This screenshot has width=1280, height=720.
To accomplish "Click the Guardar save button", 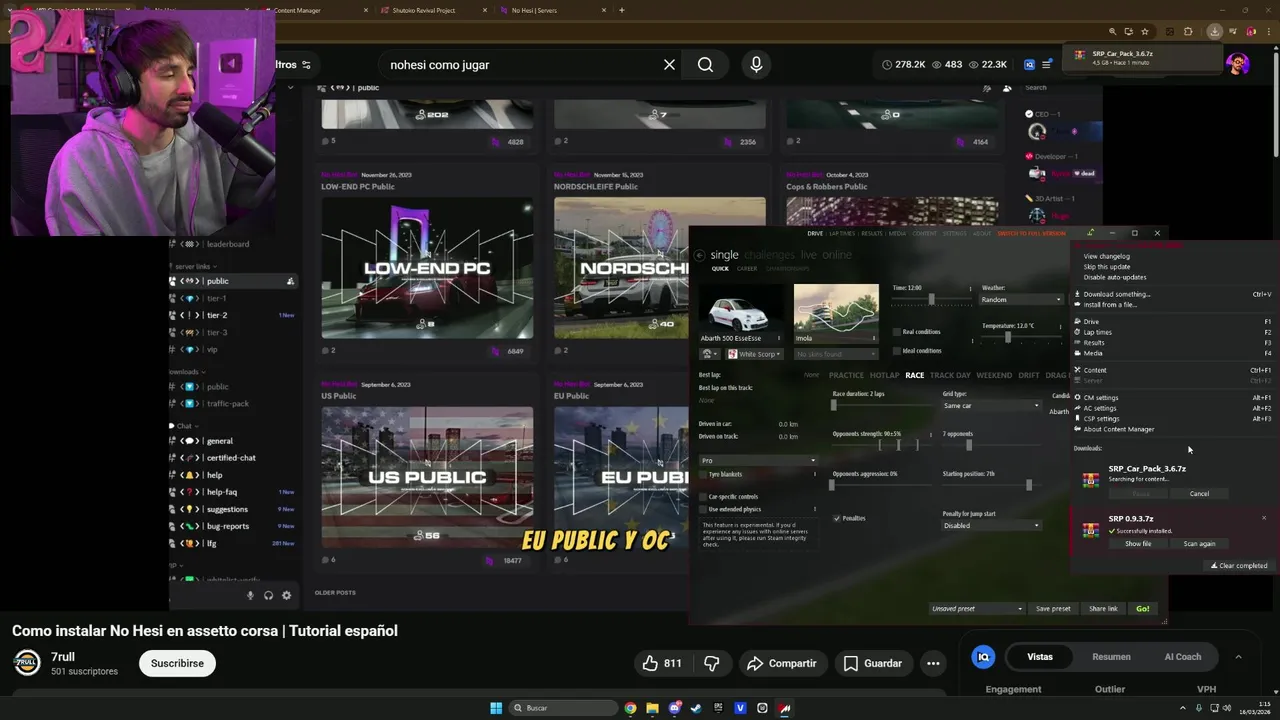I will (872, 663).
